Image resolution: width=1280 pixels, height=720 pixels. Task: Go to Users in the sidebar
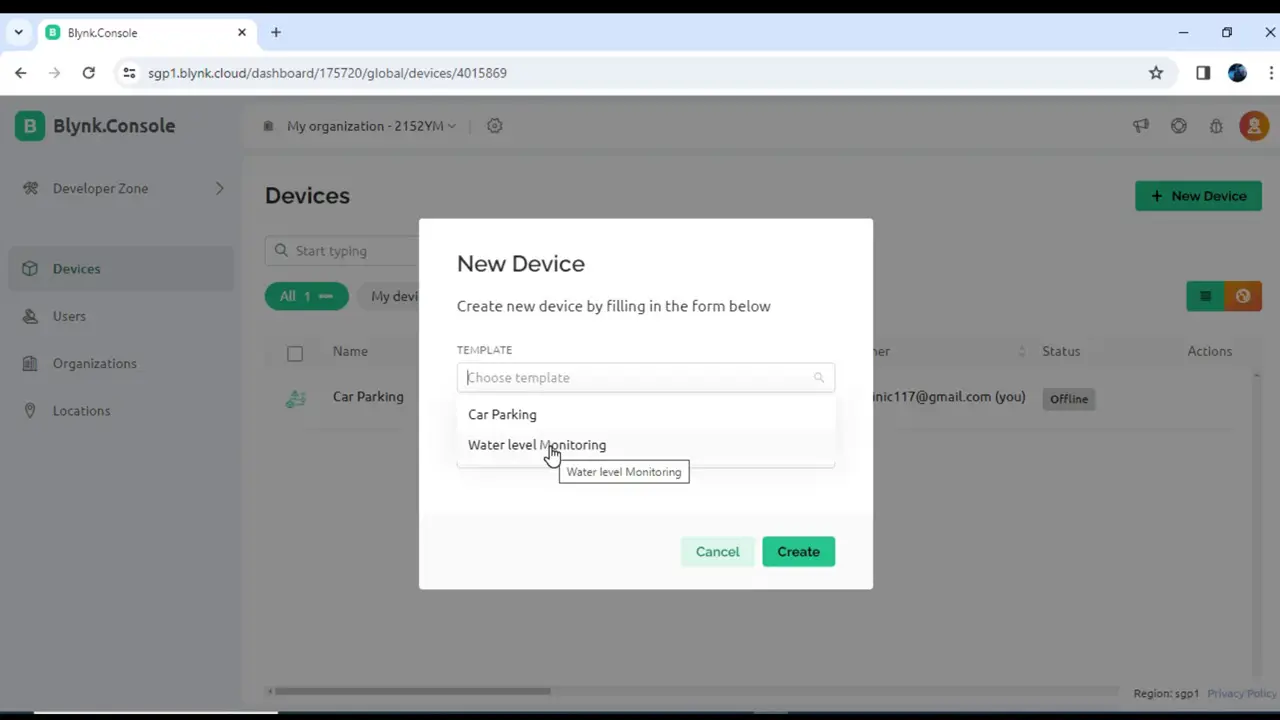tap(121, 316)
